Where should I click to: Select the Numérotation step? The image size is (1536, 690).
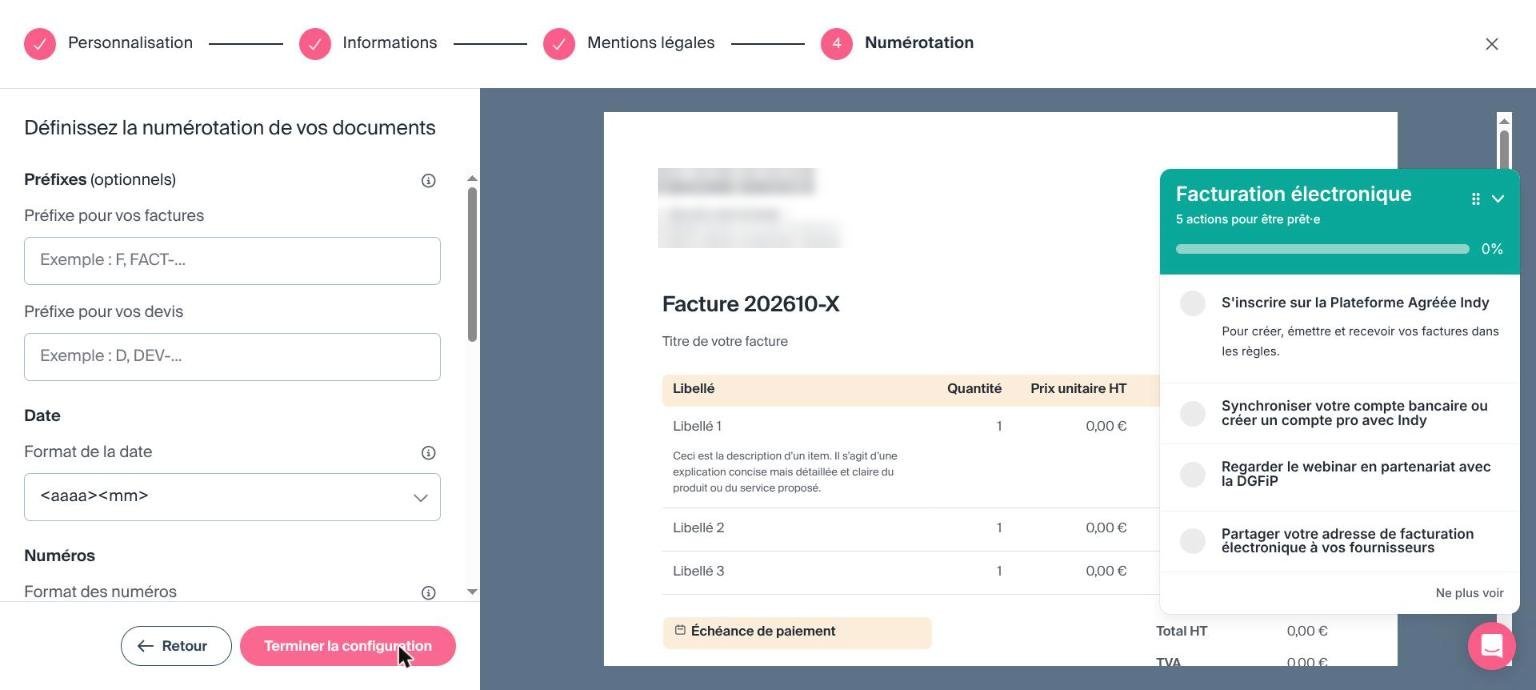(x=919, y=43)
